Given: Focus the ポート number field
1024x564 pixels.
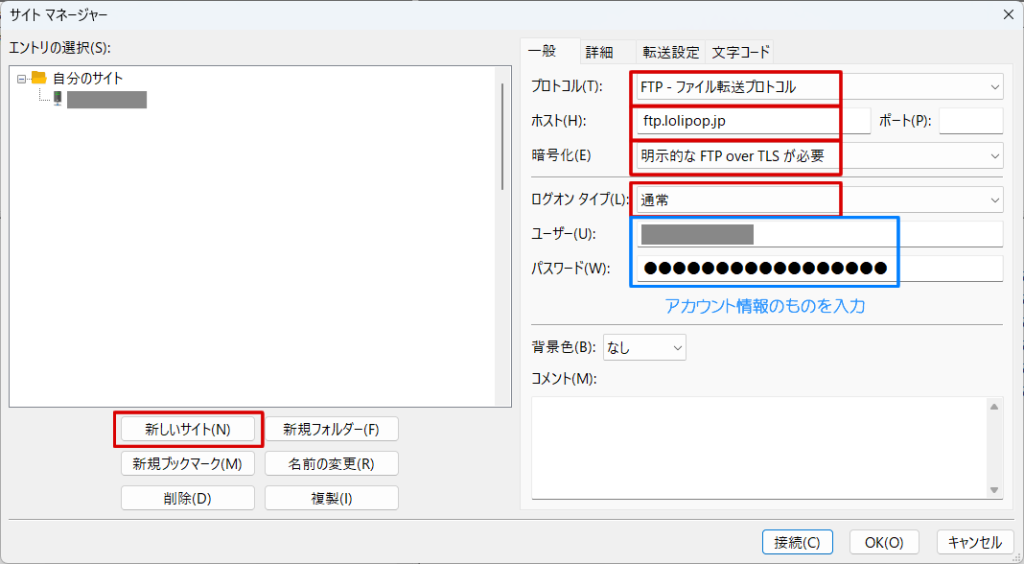Looking at the screenshot, I should coord(970,121).
